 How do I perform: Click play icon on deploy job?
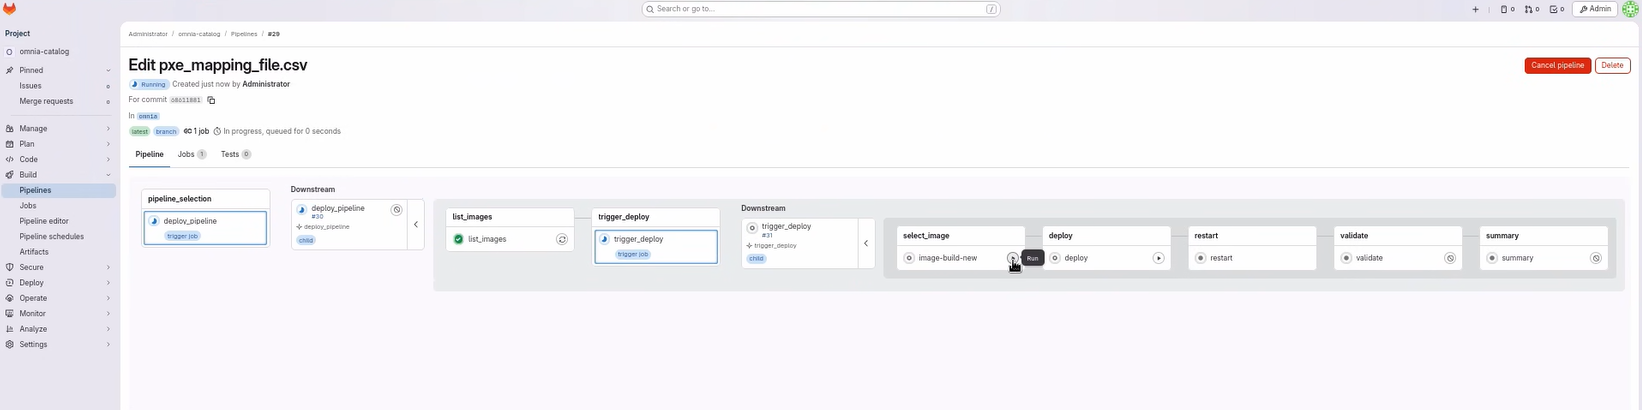tap(1158, 258)
